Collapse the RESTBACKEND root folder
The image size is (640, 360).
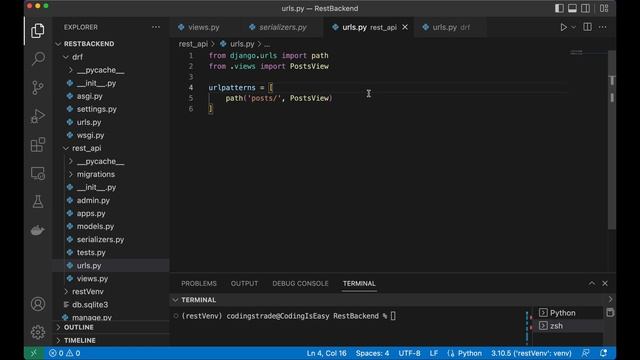pyautogui.click(x=58, y=44)
